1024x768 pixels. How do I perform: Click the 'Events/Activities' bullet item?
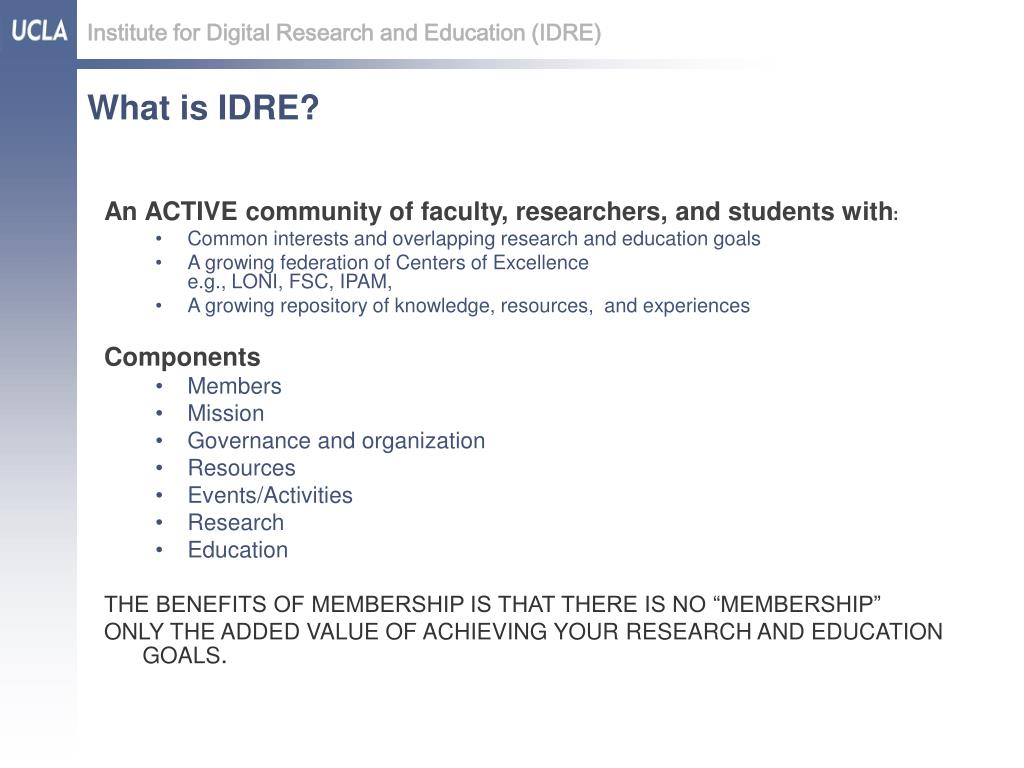pos(270,495)
